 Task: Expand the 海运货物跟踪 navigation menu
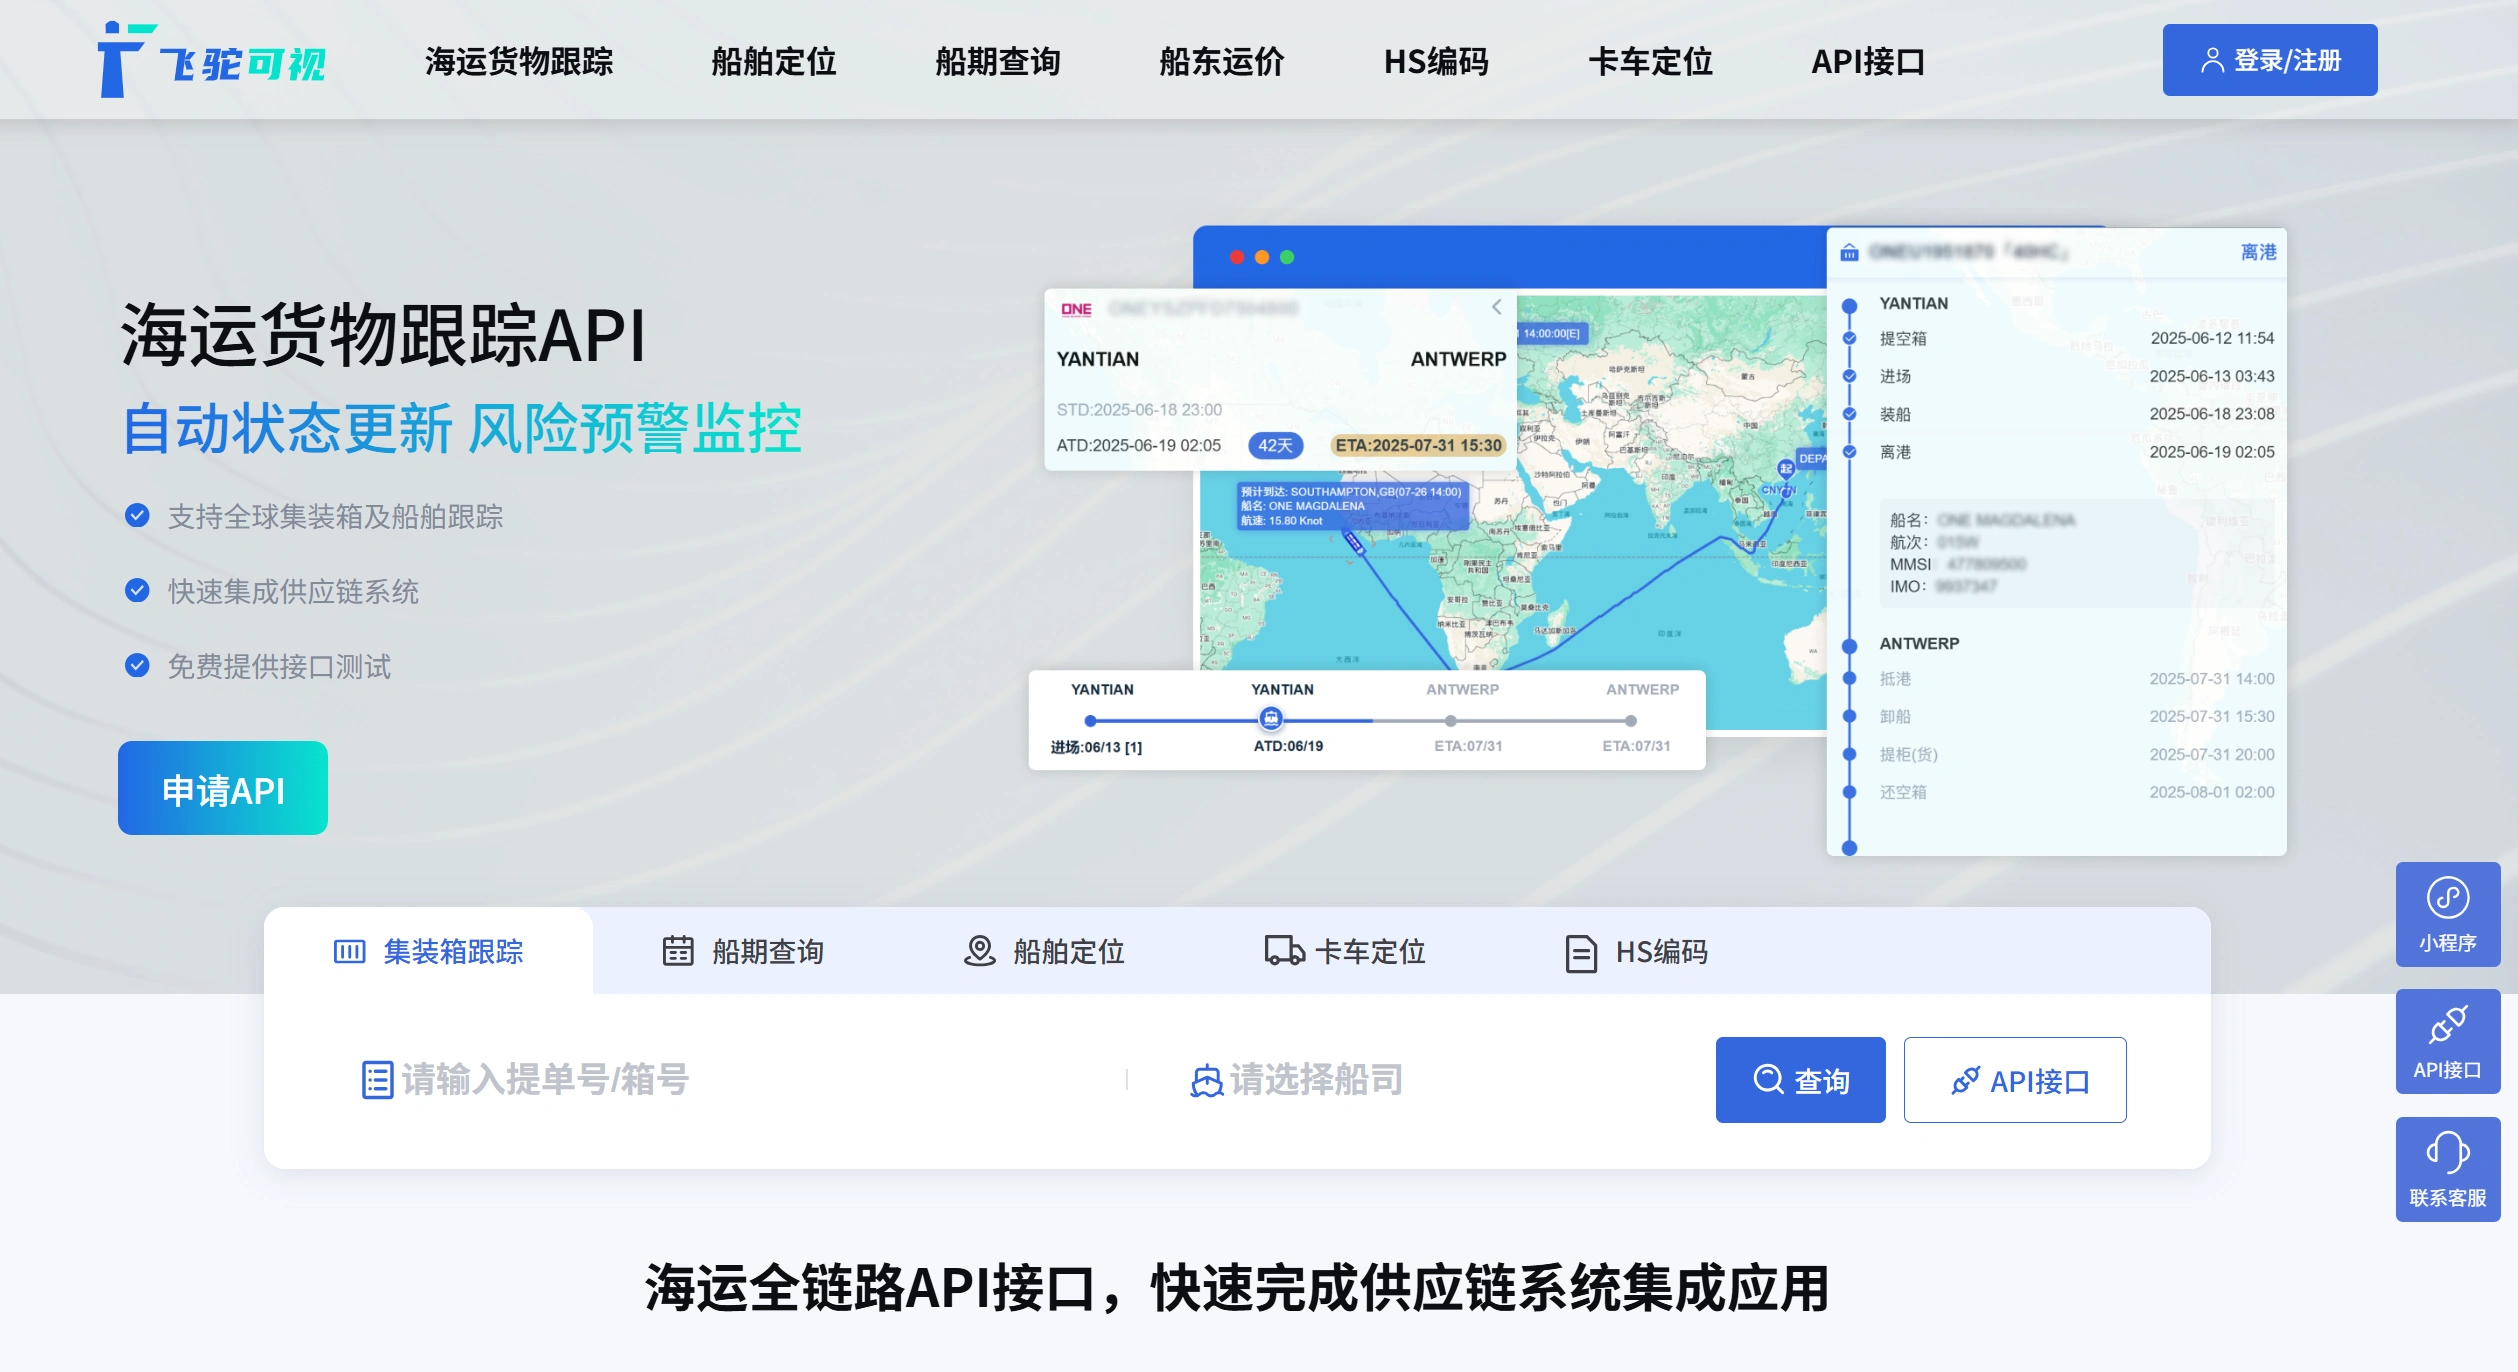518,62
